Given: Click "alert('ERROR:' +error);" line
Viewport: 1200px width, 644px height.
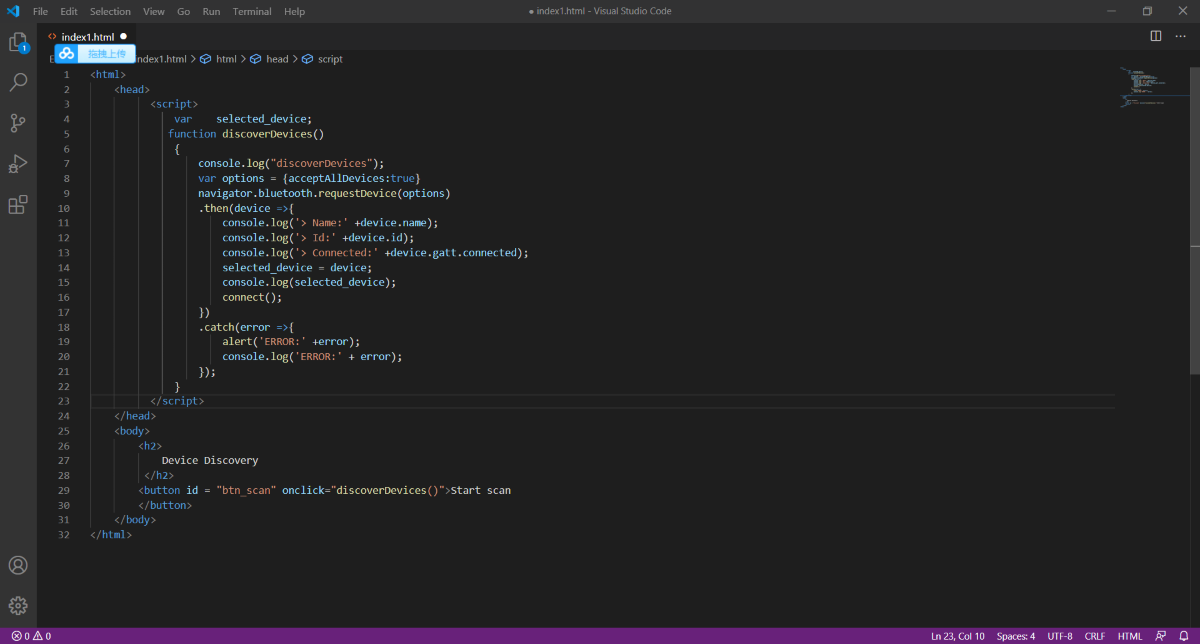Looking at the screenshot, I should pyautogui.click(x=291, y=341).
